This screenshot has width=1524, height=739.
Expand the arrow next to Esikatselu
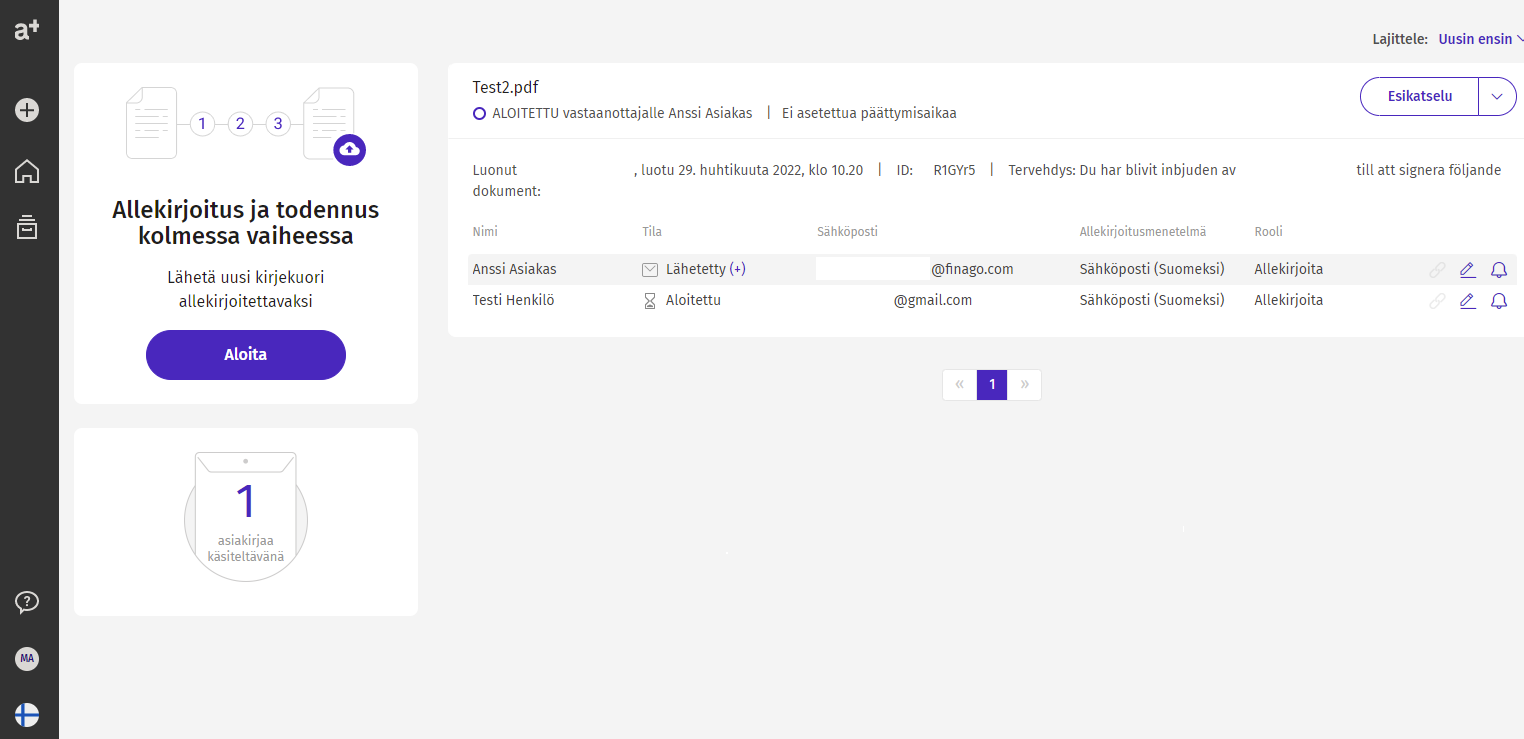[x=1497, y=96]
